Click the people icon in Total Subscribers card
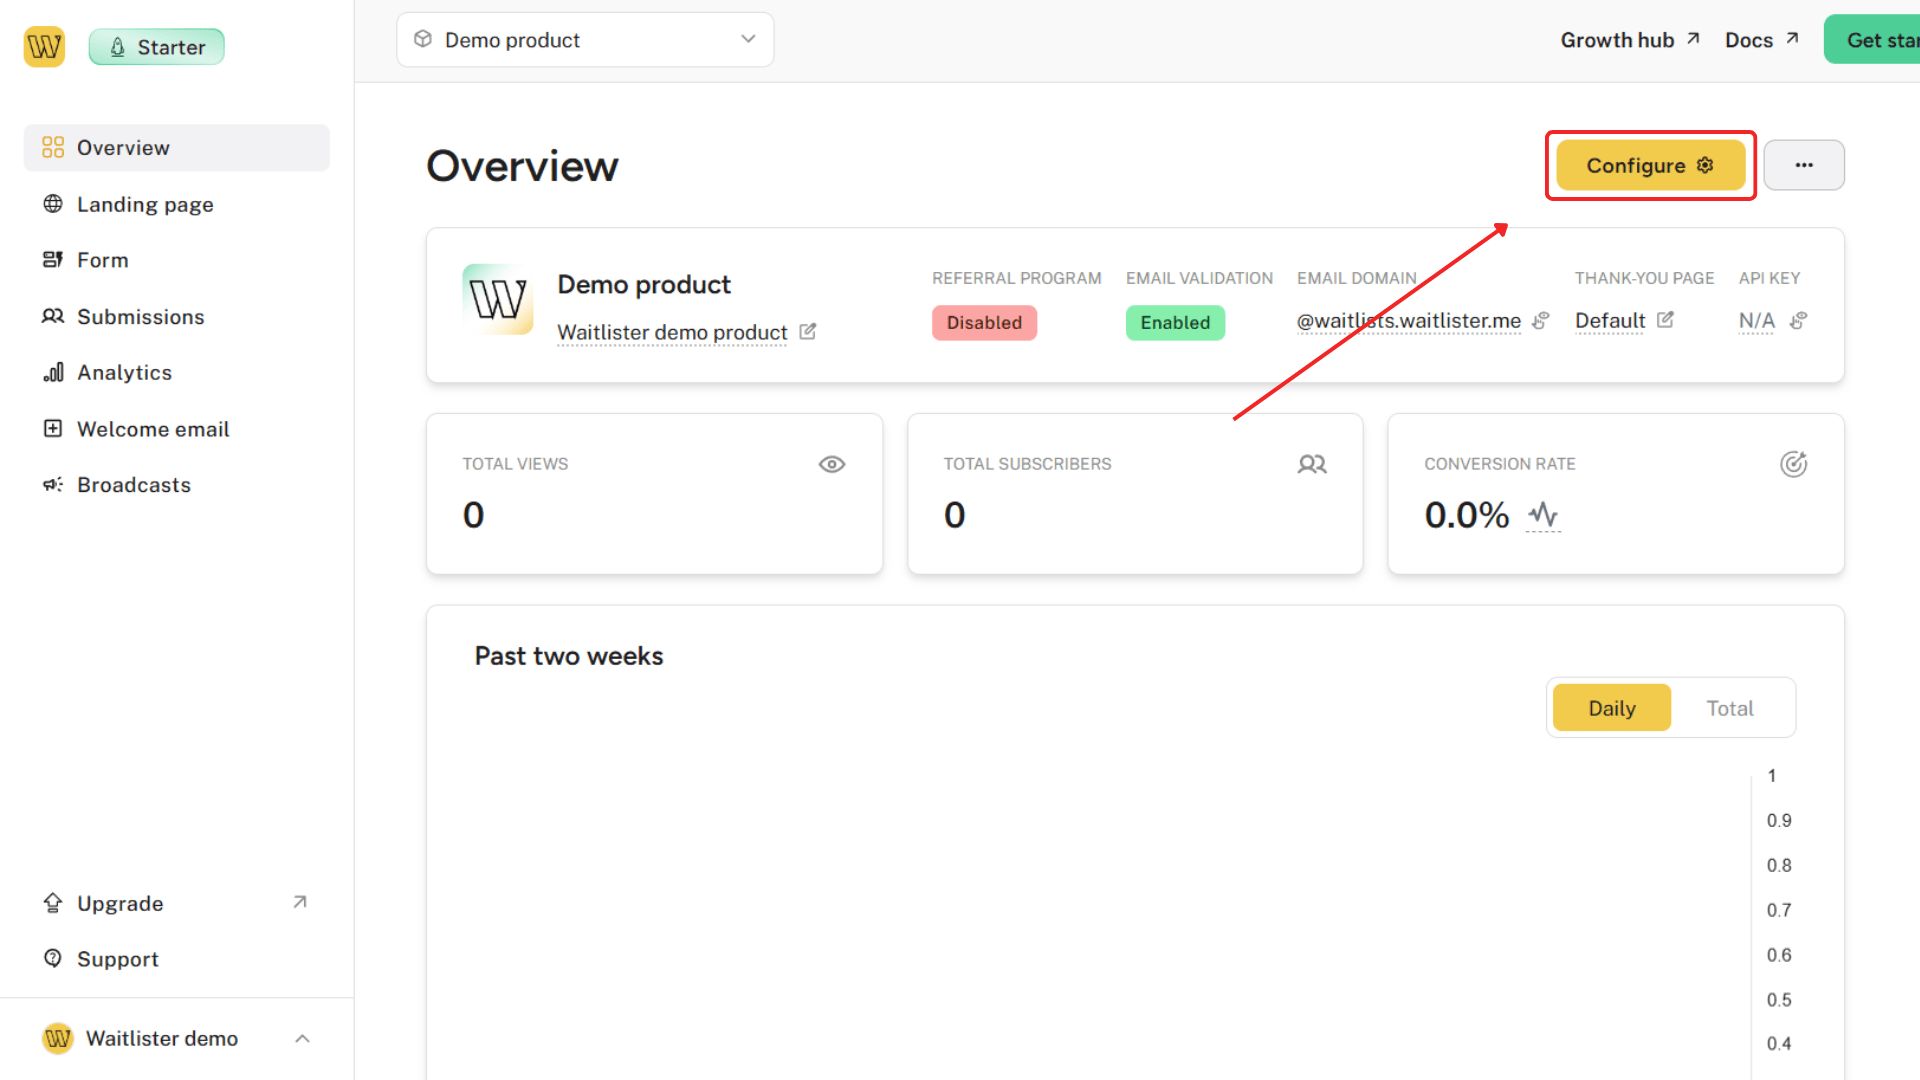This screenshot has width=1920, height=1080. click(x=1312, y=464)
